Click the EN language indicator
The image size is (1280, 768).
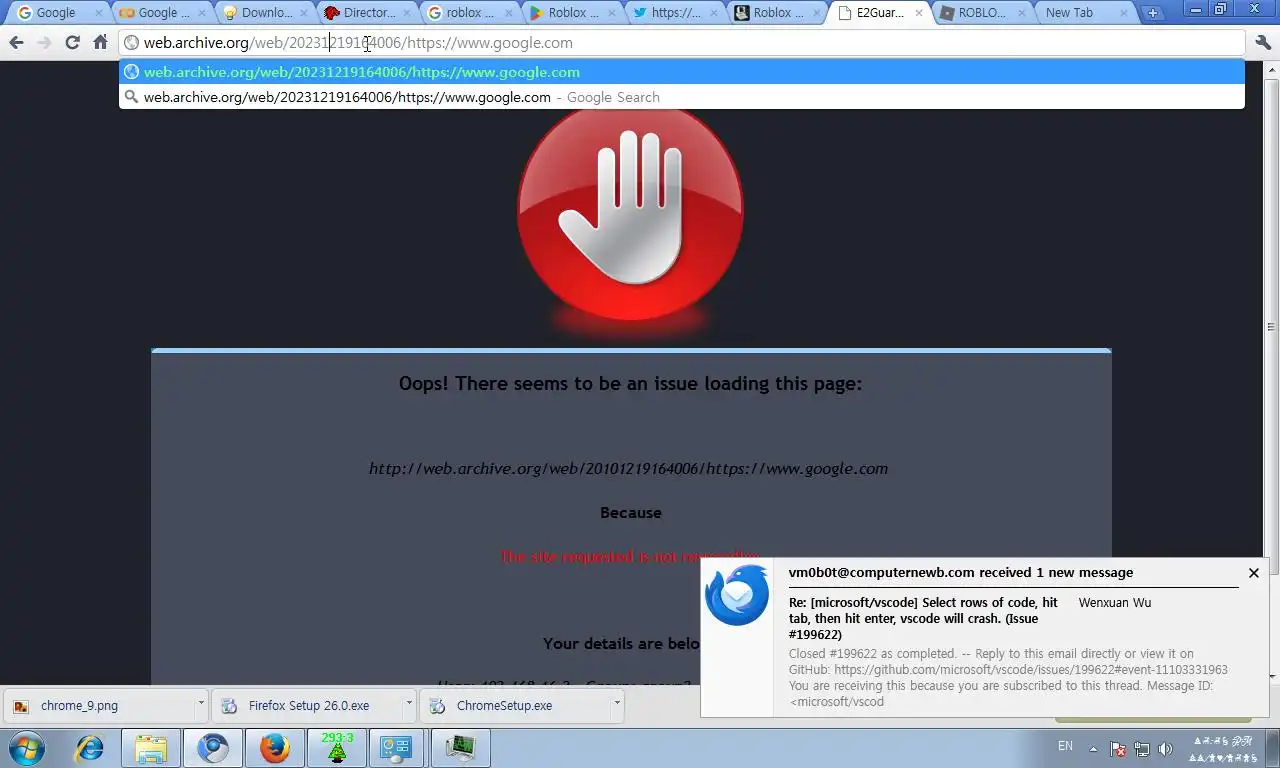point(1065,746)
